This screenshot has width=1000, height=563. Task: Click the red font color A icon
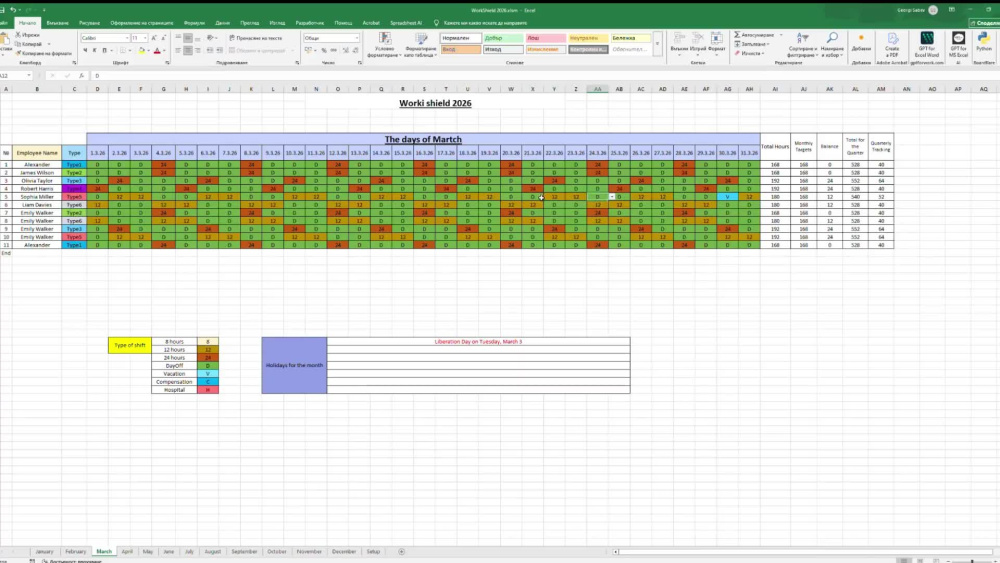coord(157,50)
